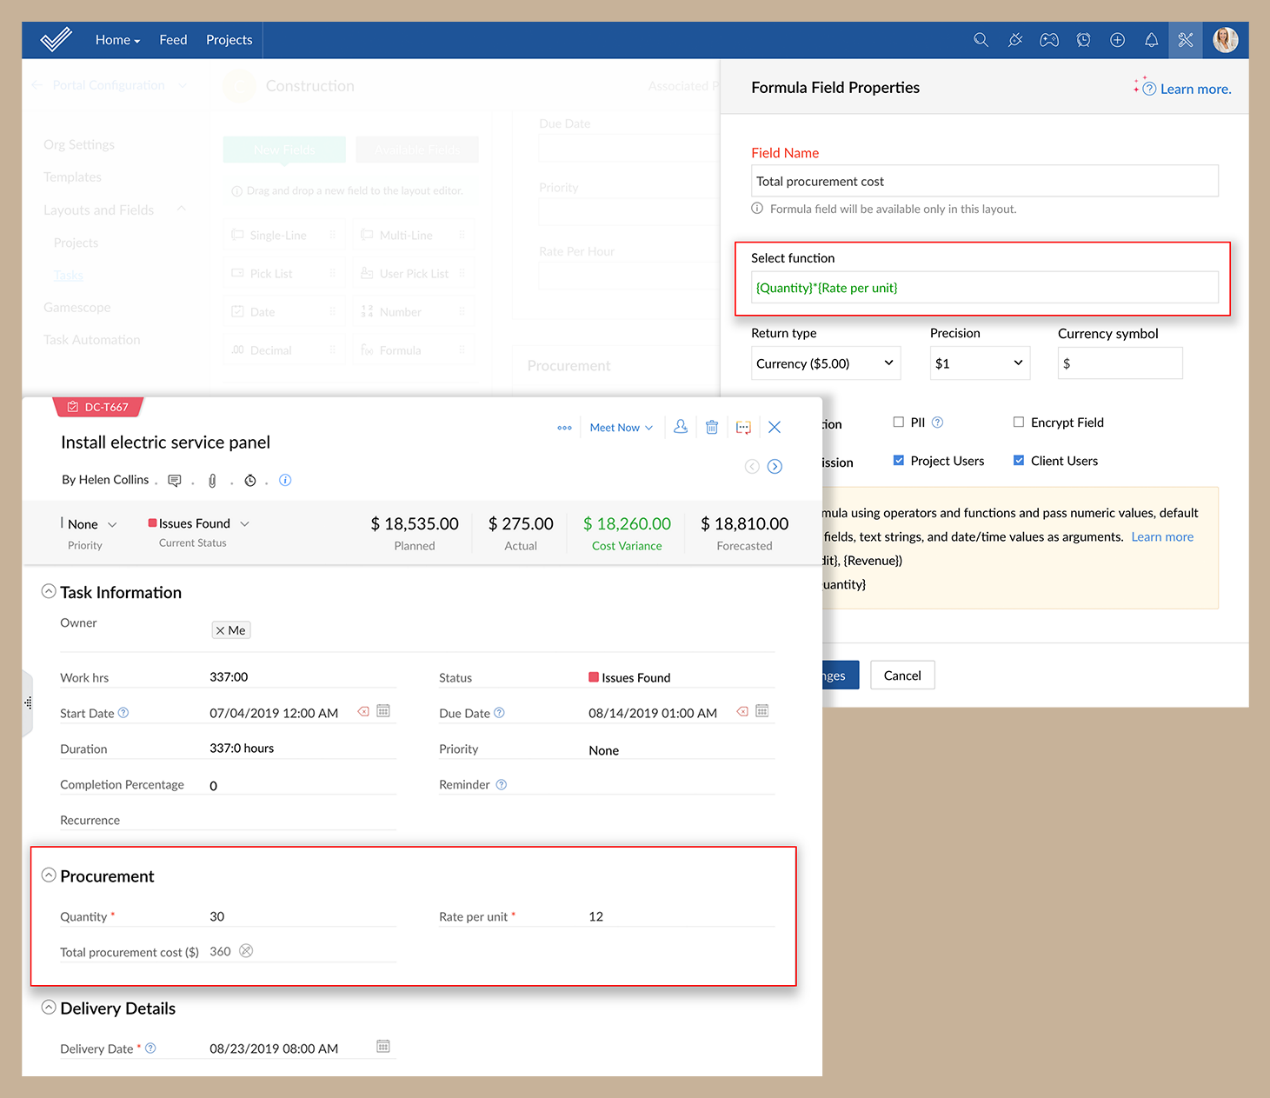Go to the Projects tab
This screenshot has width=1270, height=1098.
[229, 40]
